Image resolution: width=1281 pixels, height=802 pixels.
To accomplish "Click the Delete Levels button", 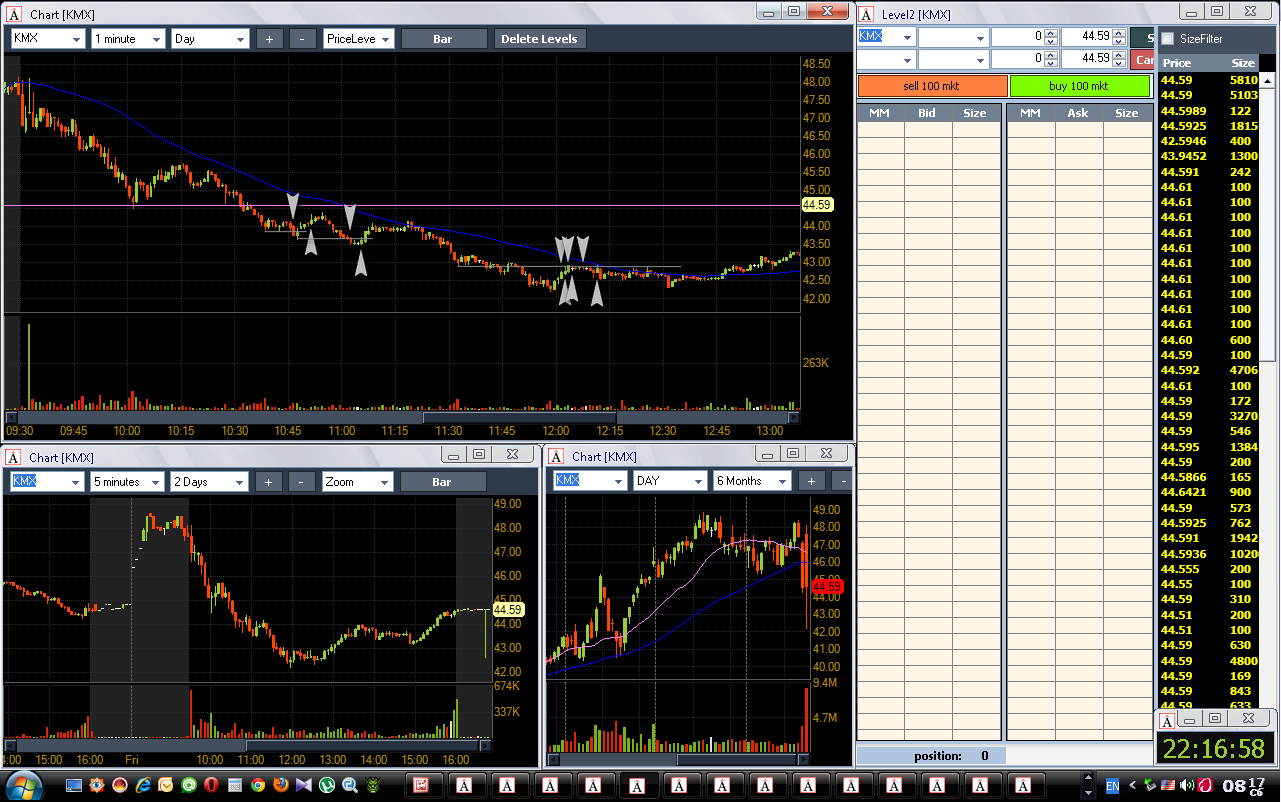I will tap(539, 39).
